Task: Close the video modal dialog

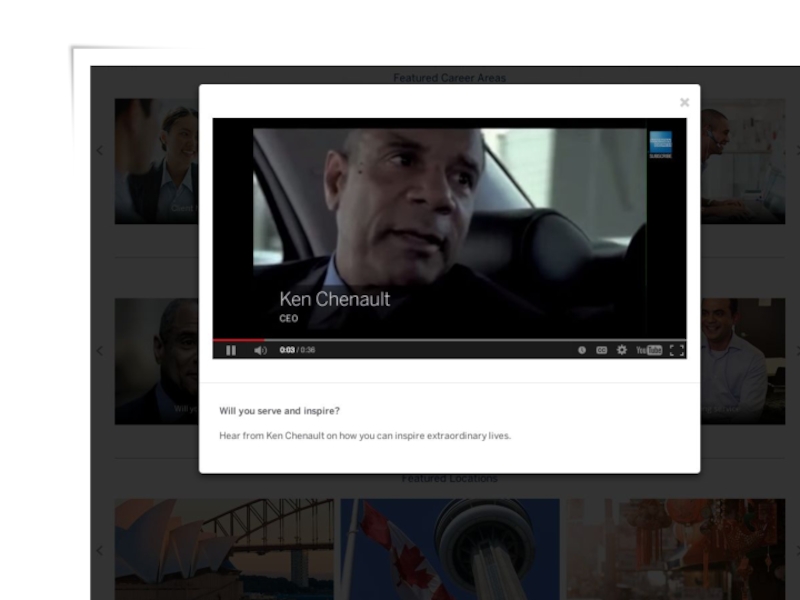Action: click(x=685, y=103)
